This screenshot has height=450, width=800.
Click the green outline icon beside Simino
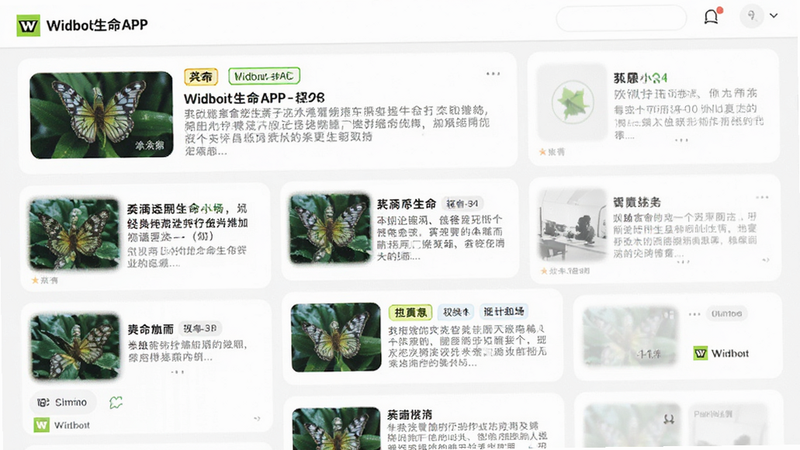116,403
